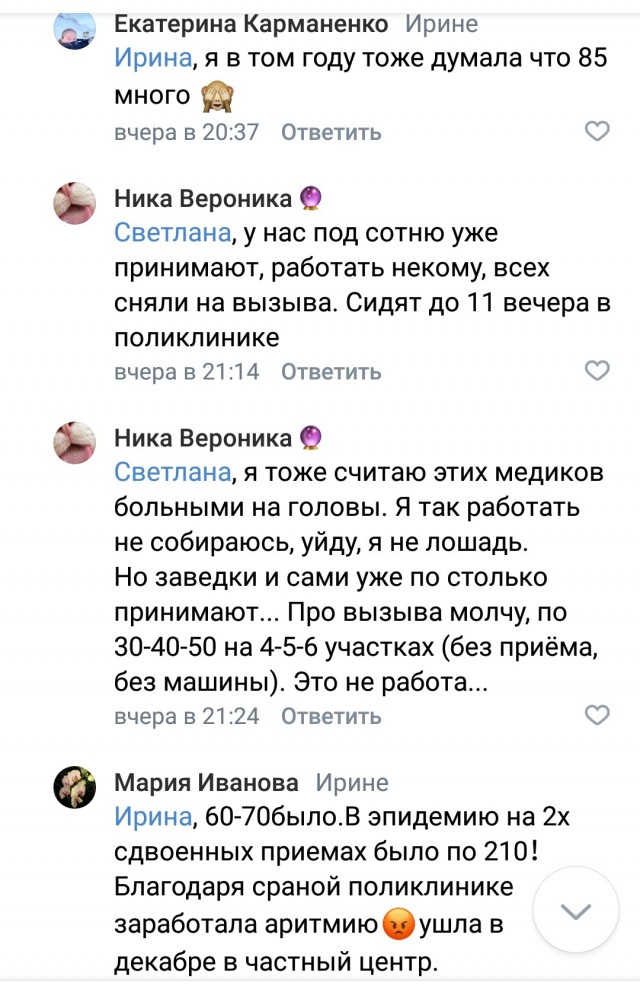Reply to the 21:24 comment by Ника Вероника

[x=331, y=716]
